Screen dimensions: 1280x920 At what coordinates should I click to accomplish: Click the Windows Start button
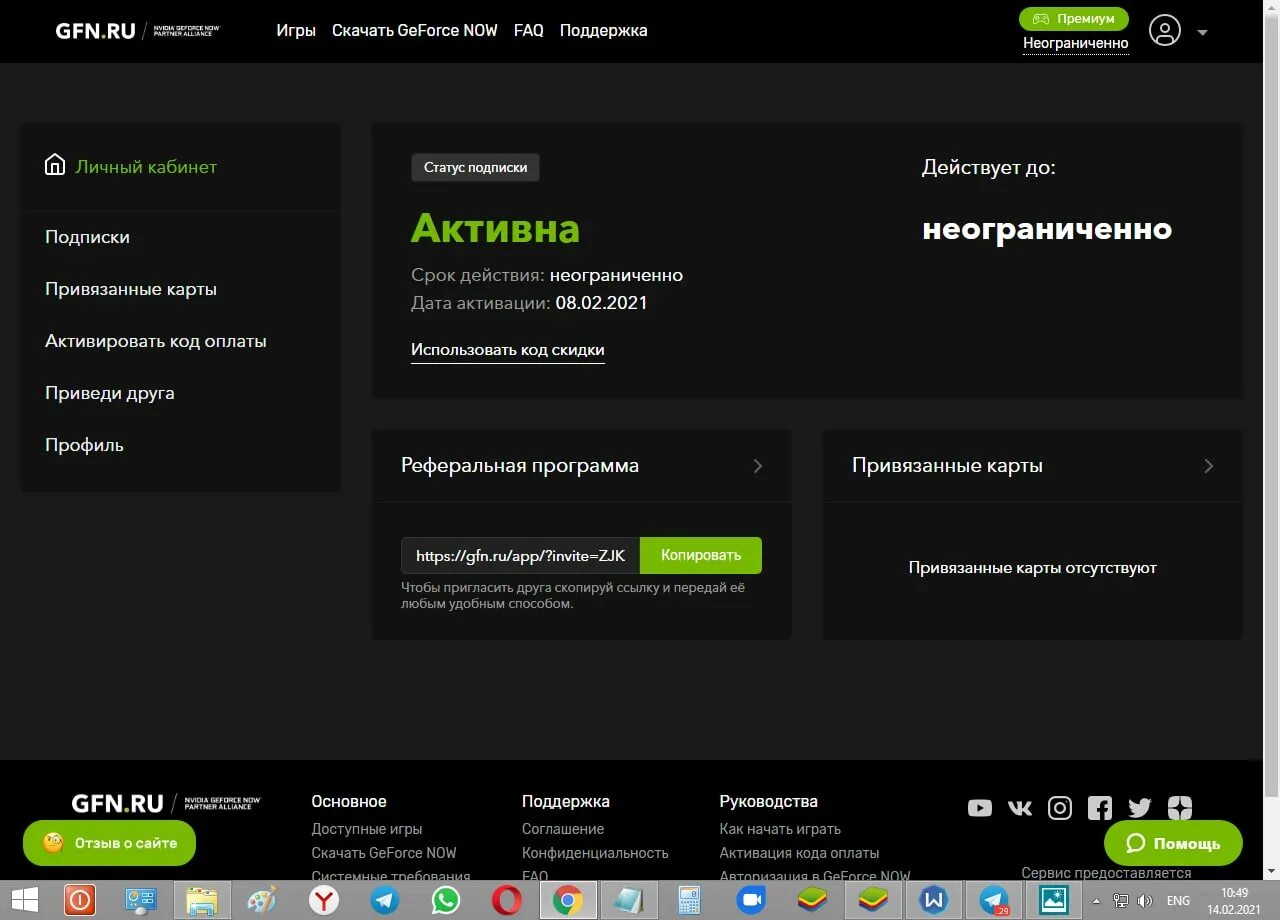click(x=24, y=900)
